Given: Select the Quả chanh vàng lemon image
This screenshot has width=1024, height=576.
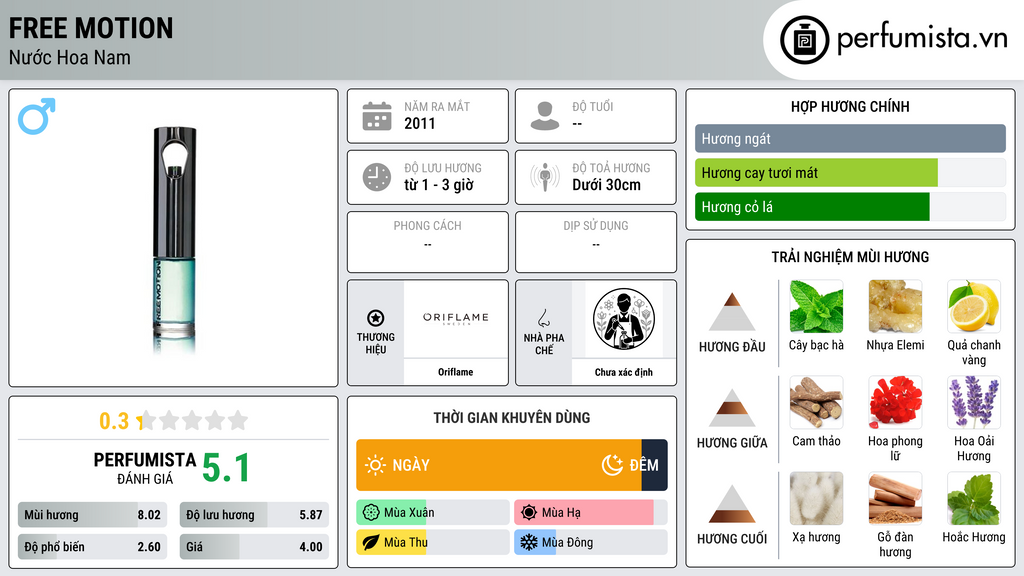Looking at the screenshot, I should pyautogui.click(x=974, y=307).
